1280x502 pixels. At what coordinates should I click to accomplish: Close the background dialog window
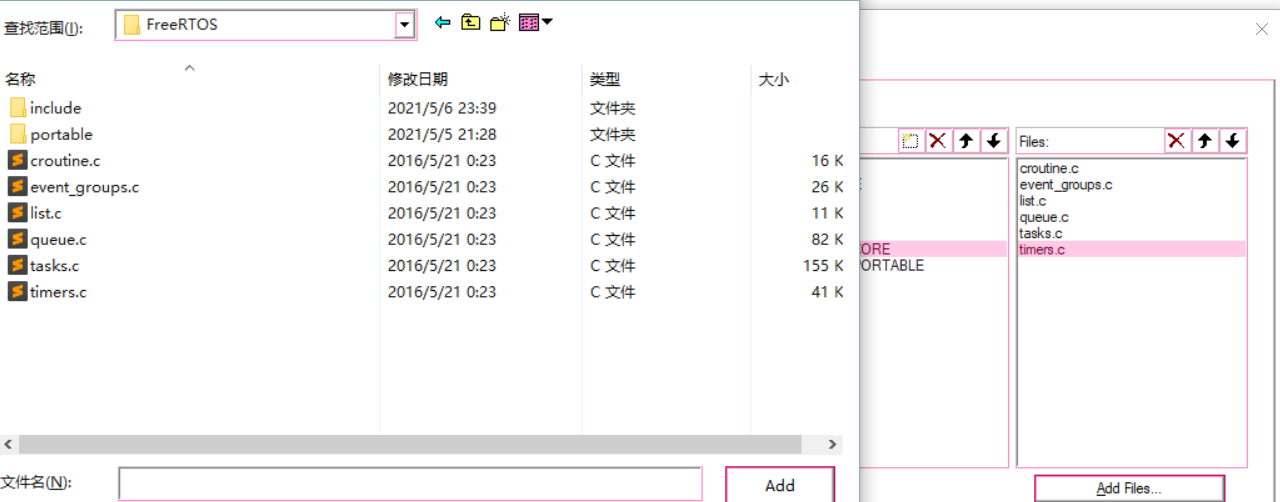point(1262,29)
